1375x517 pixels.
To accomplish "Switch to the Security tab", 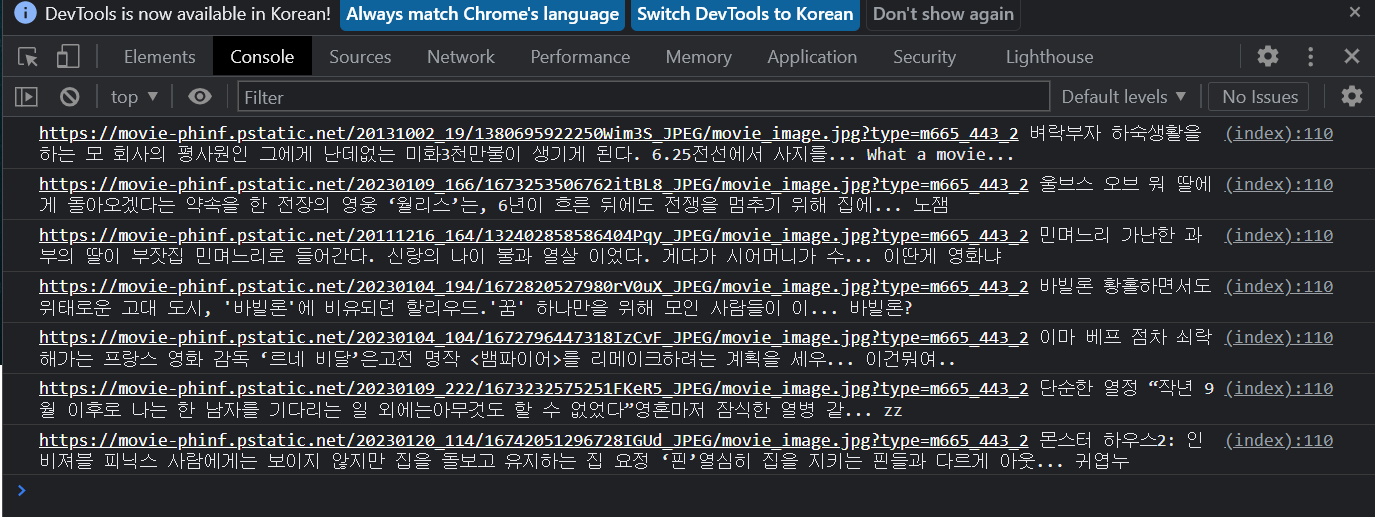I will pyautogui.click(x=924, y=57).
